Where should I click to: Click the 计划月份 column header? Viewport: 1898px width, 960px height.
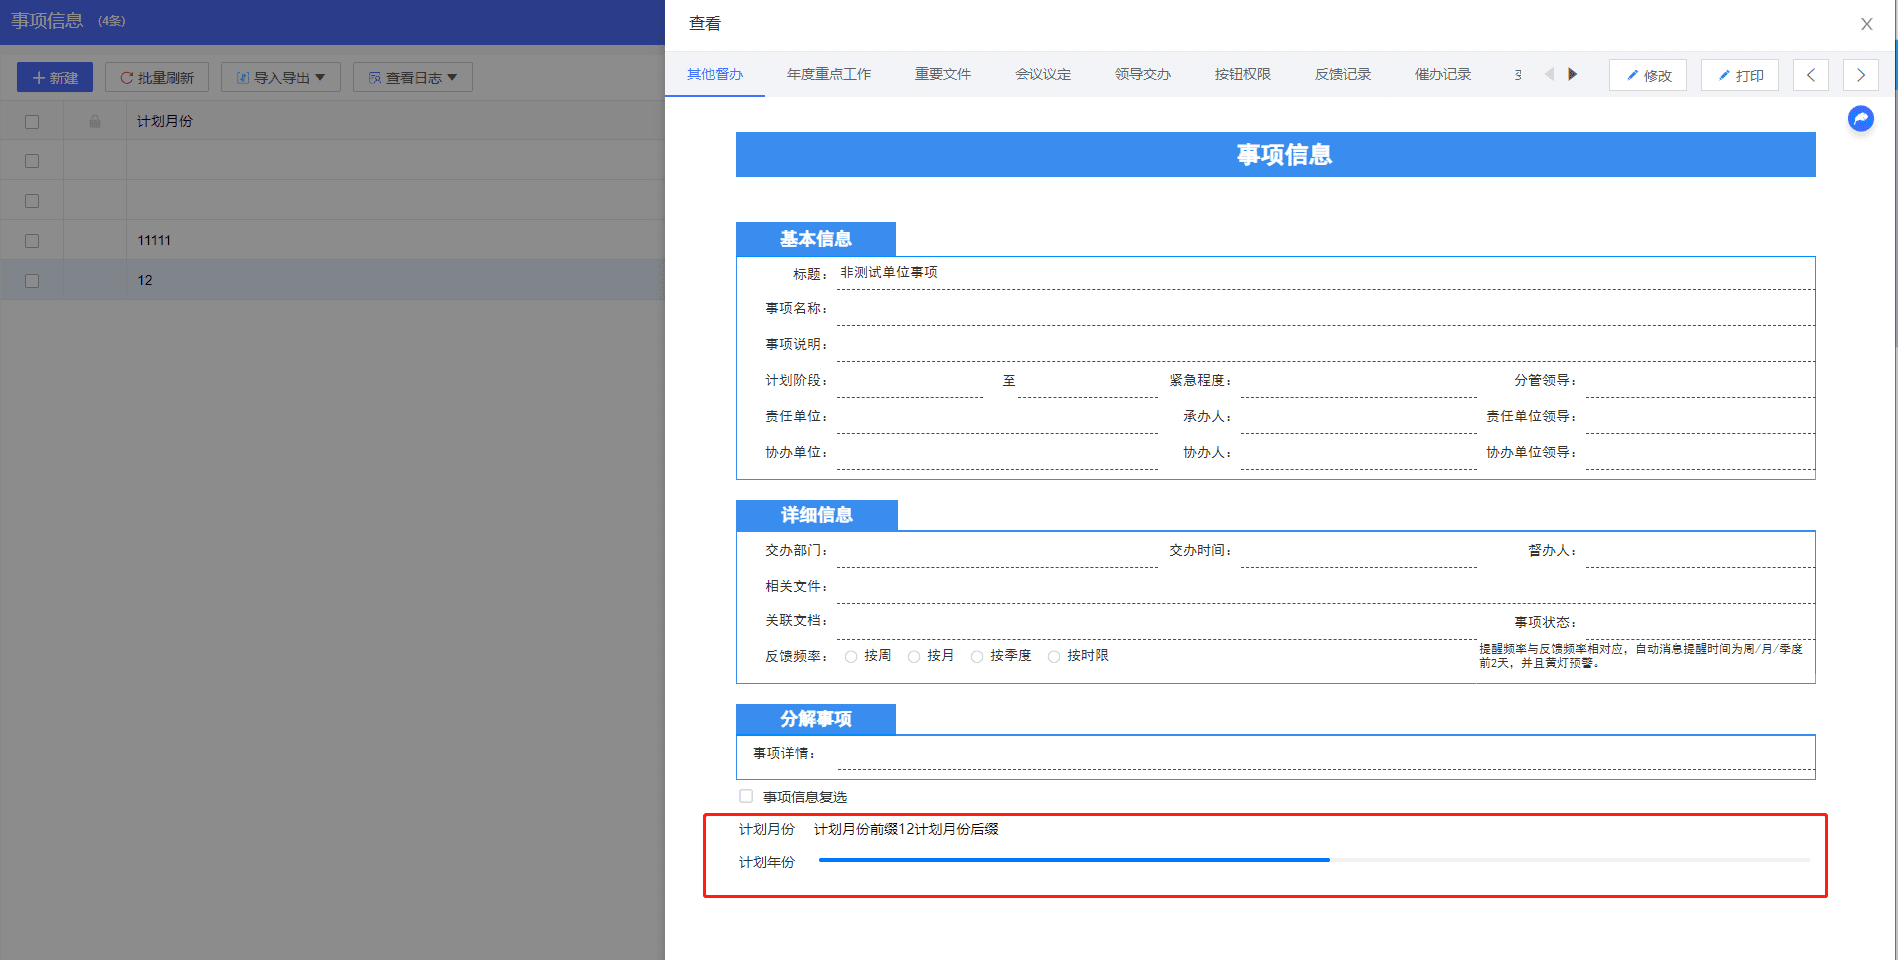165,121
